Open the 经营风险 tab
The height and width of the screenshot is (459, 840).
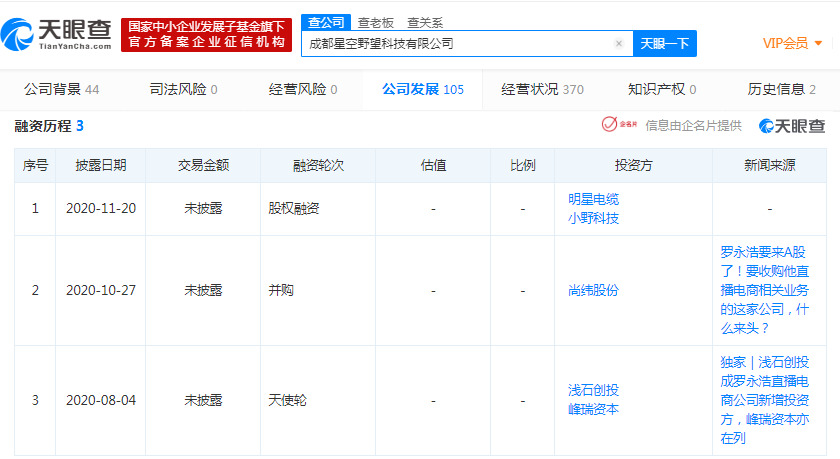tap(303, 89)
